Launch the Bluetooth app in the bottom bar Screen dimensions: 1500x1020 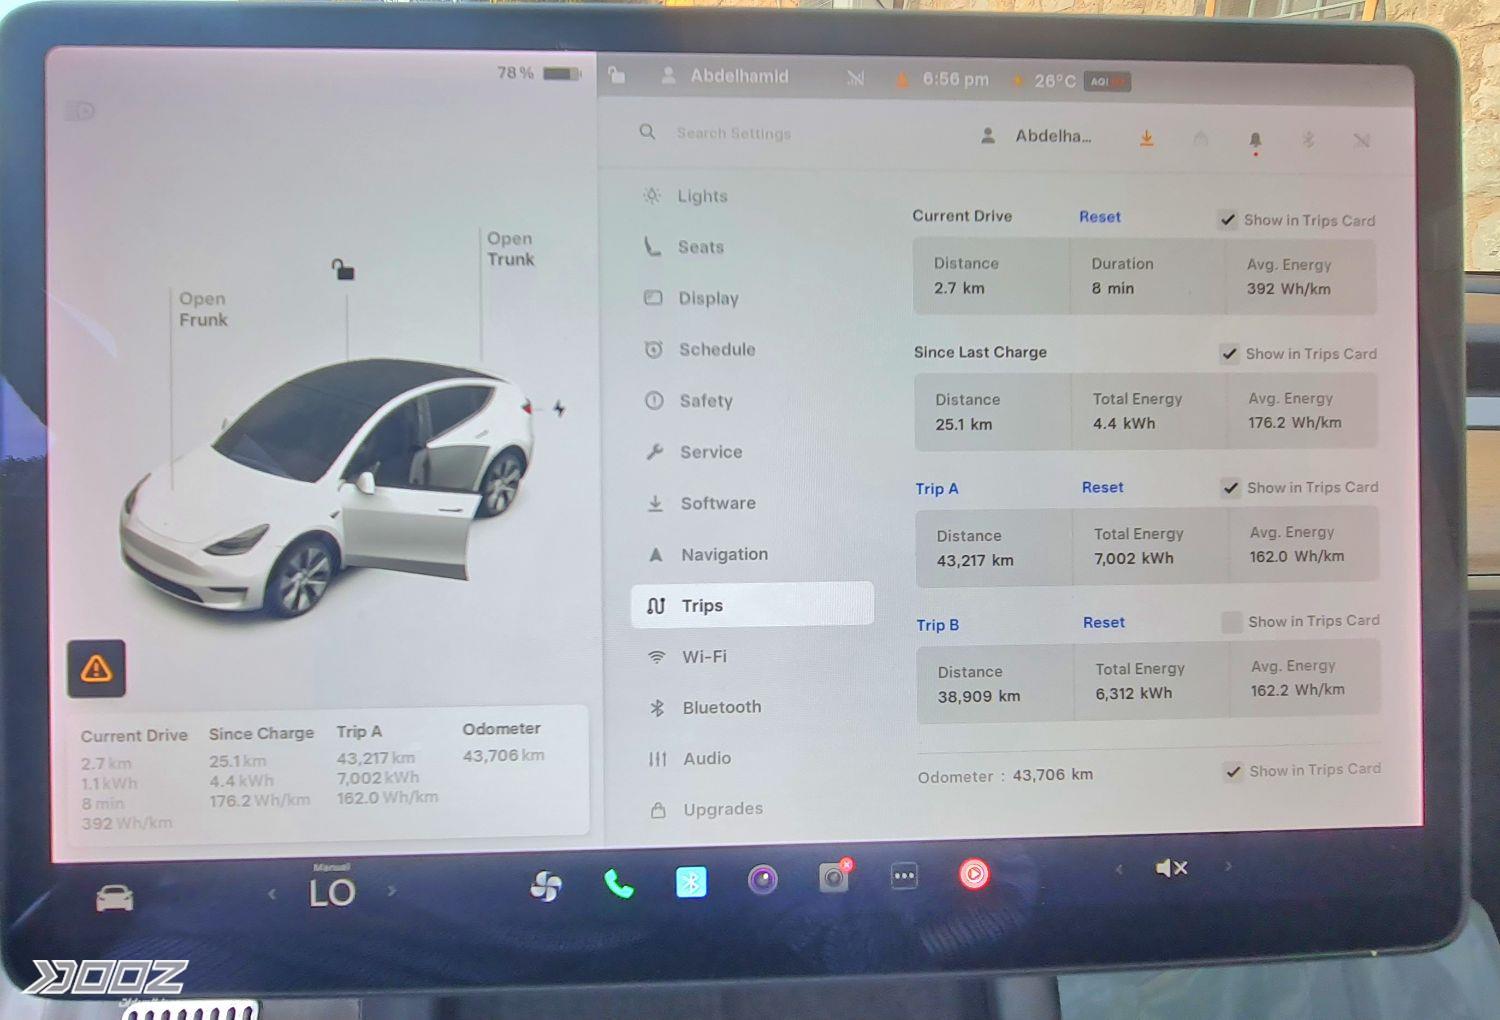pos(691,882)
